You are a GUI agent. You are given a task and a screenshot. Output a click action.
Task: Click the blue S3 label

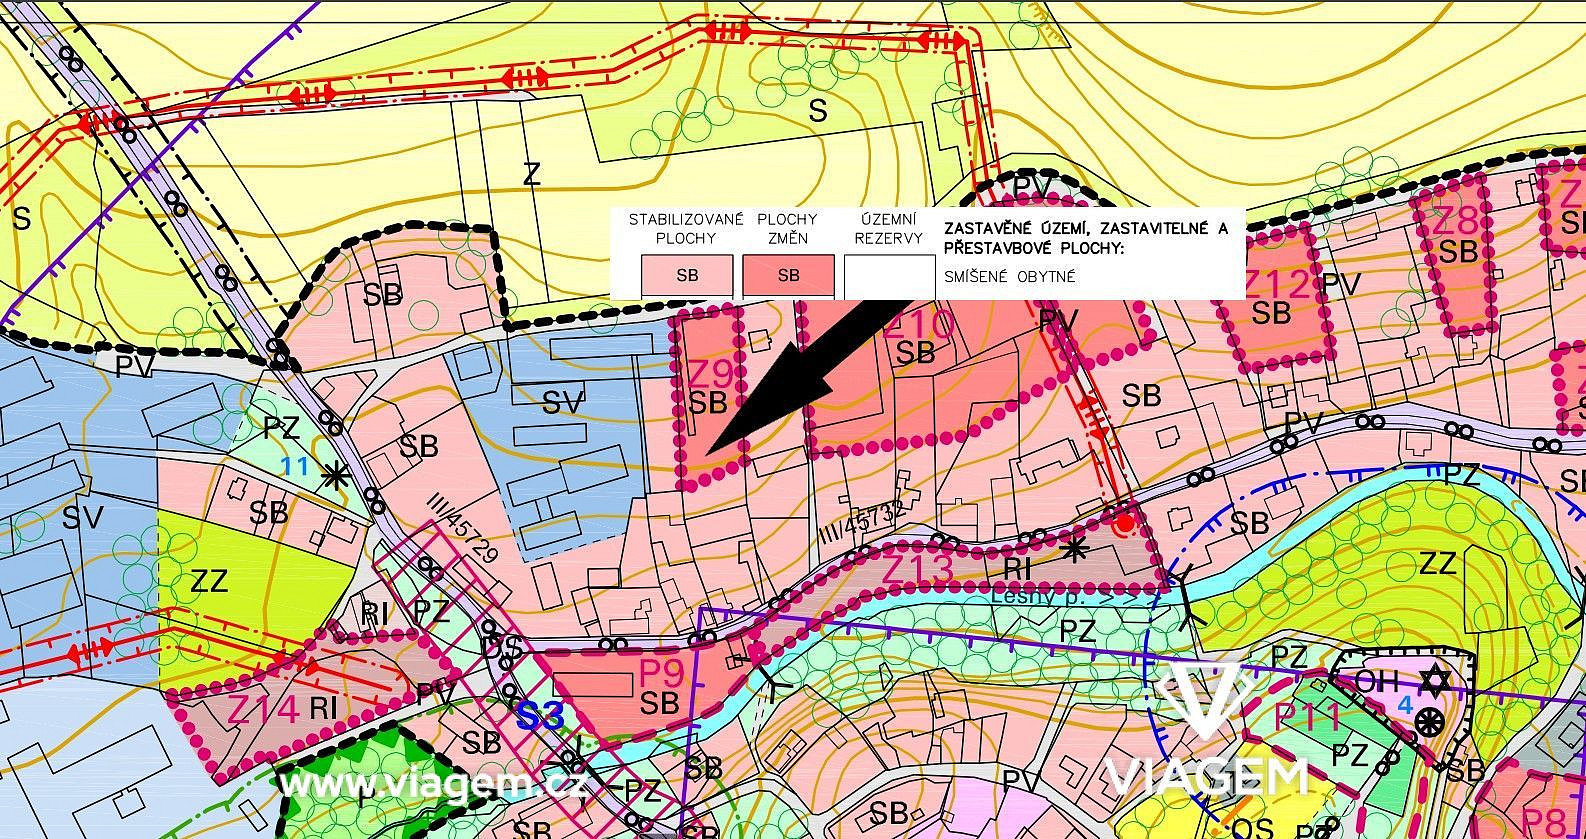pos(540,716)
